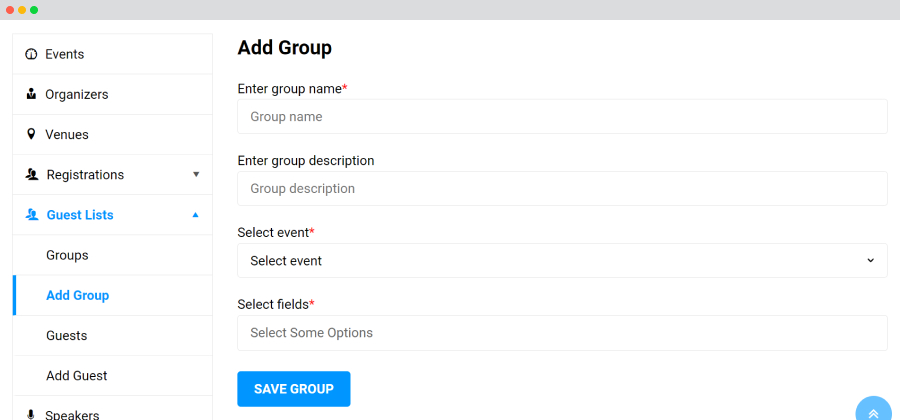
Task: Collapse the Guest Lists submenu arrow
Action: [x=196, y=215]
